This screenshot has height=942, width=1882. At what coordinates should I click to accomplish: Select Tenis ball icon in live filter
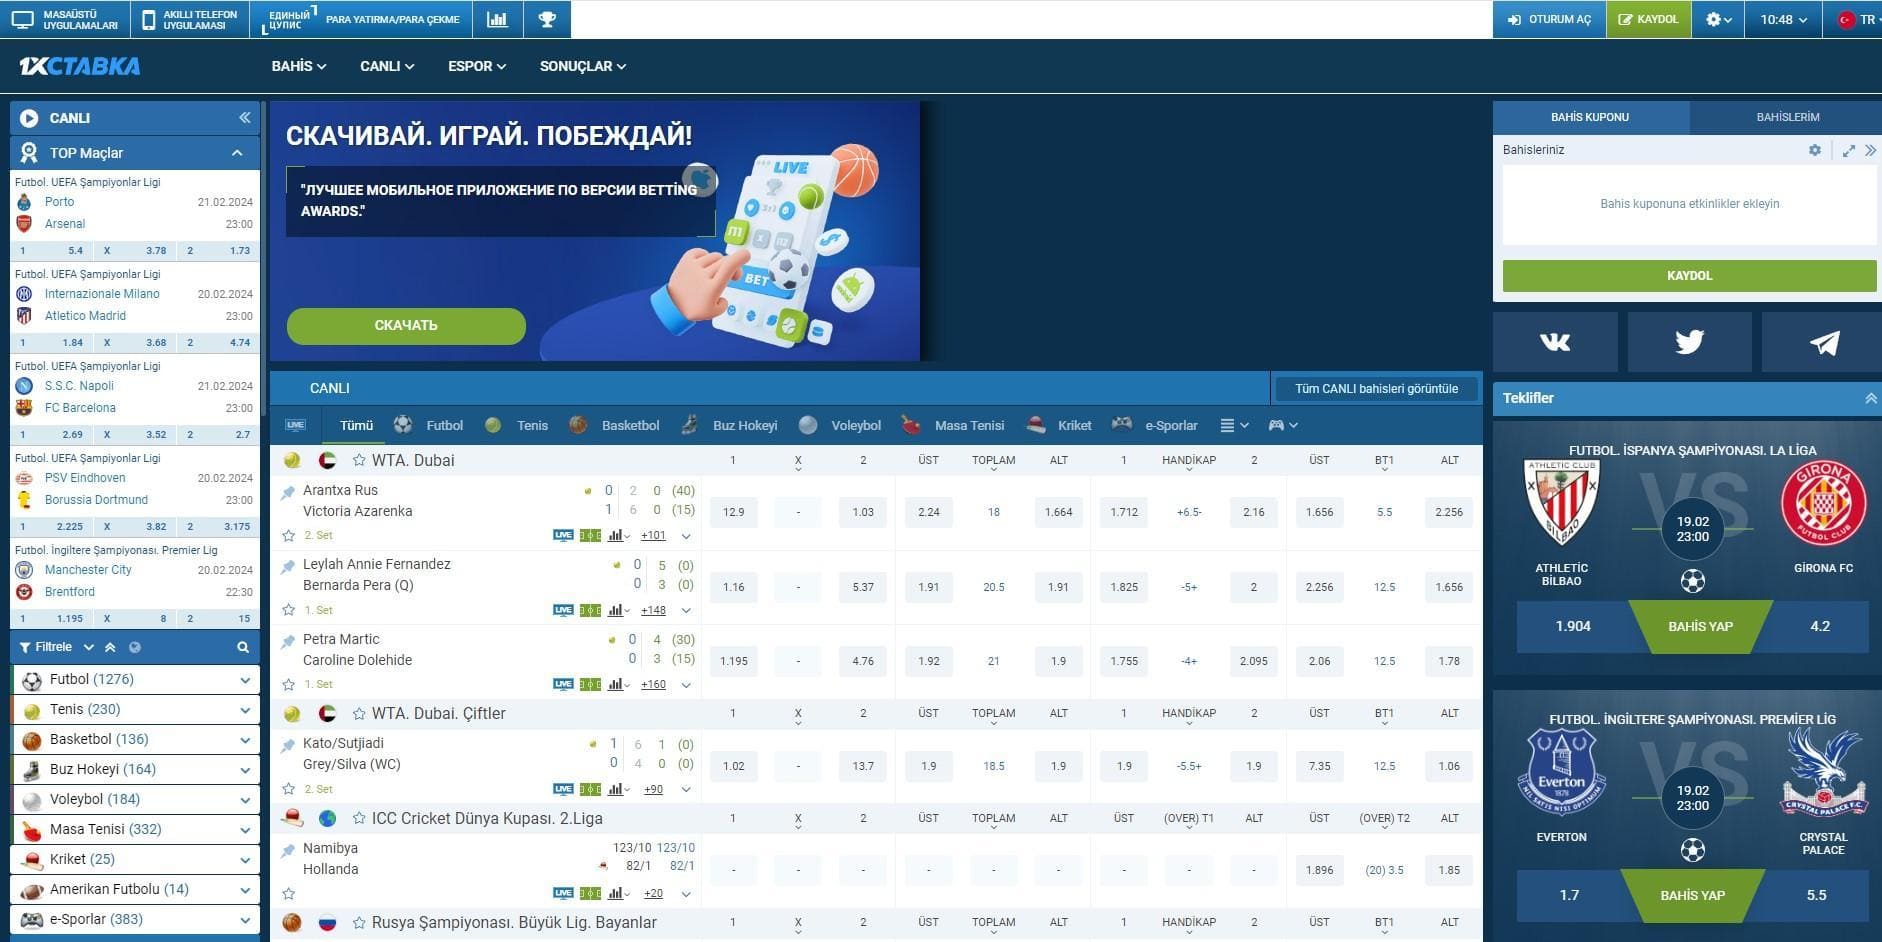493,425
